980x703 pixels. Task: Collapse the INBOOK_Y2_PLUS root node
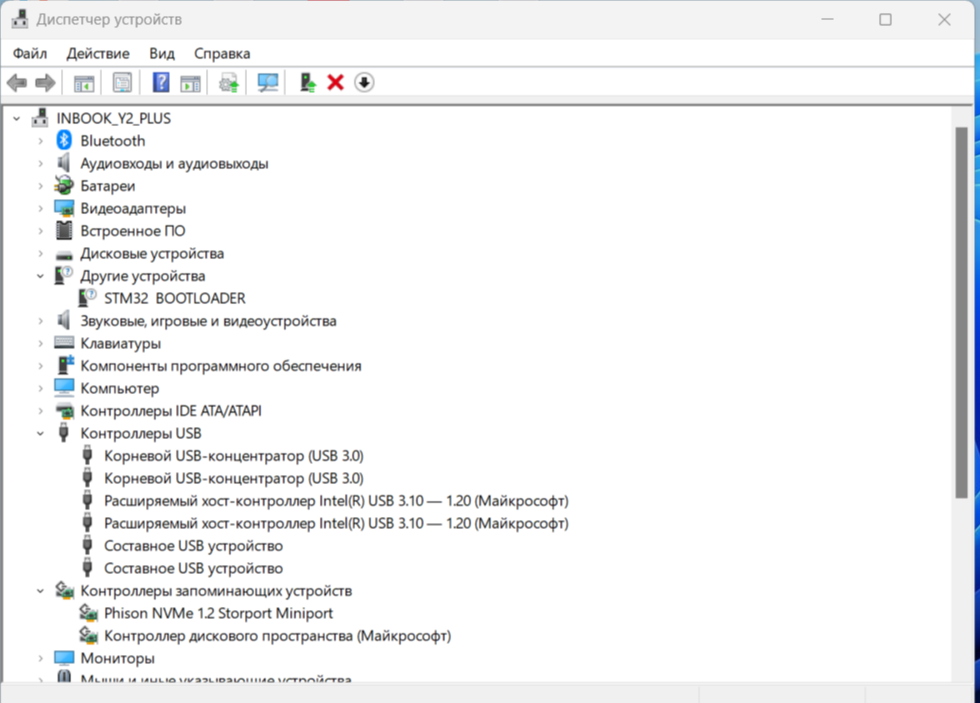(16, 118)
